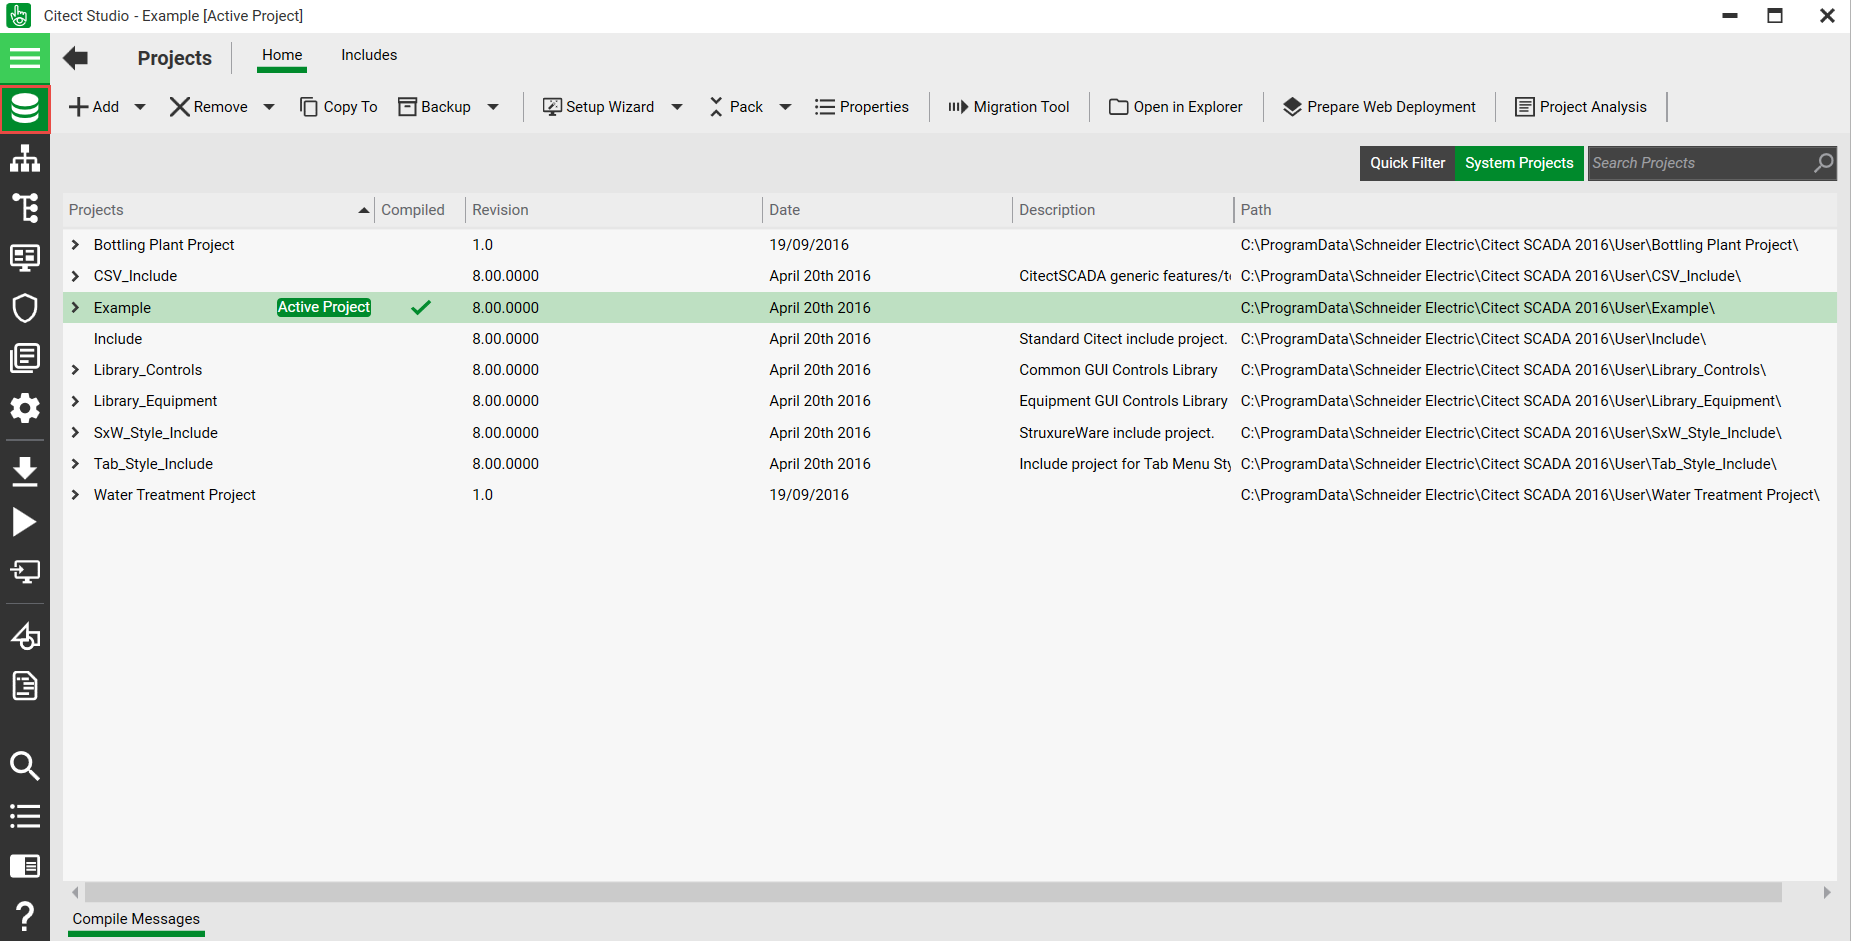The image size is (1851, 941).
Task: Click Open in Explorer button
Action: click(1176, 107)
